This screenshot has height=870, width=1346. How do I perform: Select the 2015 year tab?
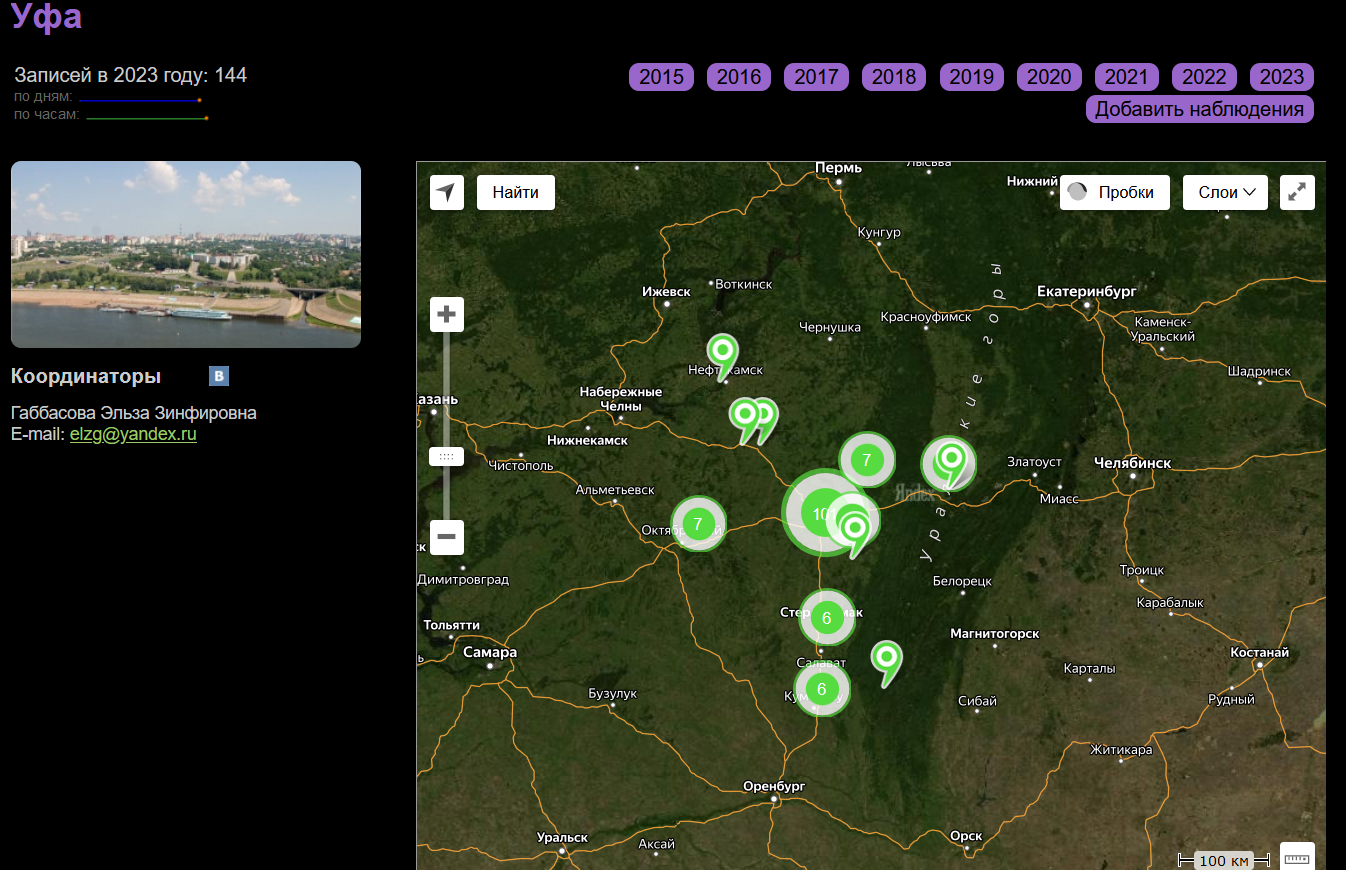tap(661, 77)
